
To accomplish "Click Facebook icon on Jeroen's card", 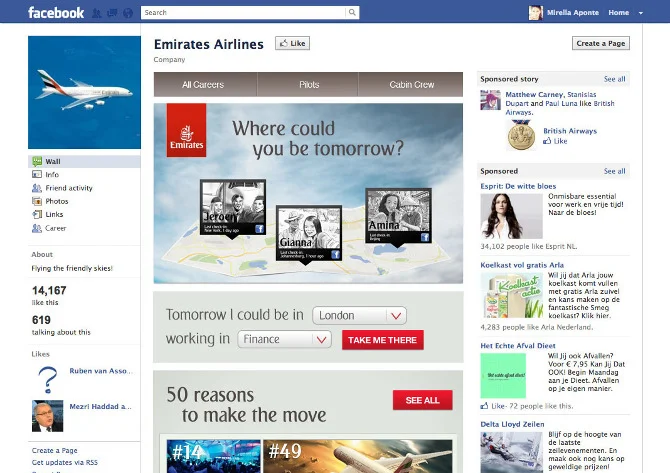I will tap(259, 229).
